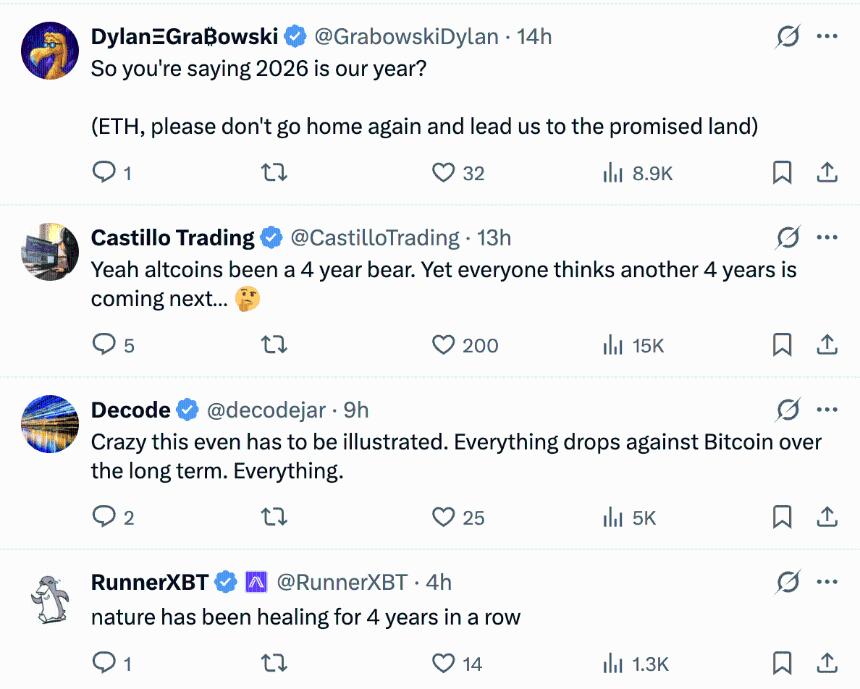Open @decodejar profile handle link
860x689 pixels.
(x=269, y=410)
